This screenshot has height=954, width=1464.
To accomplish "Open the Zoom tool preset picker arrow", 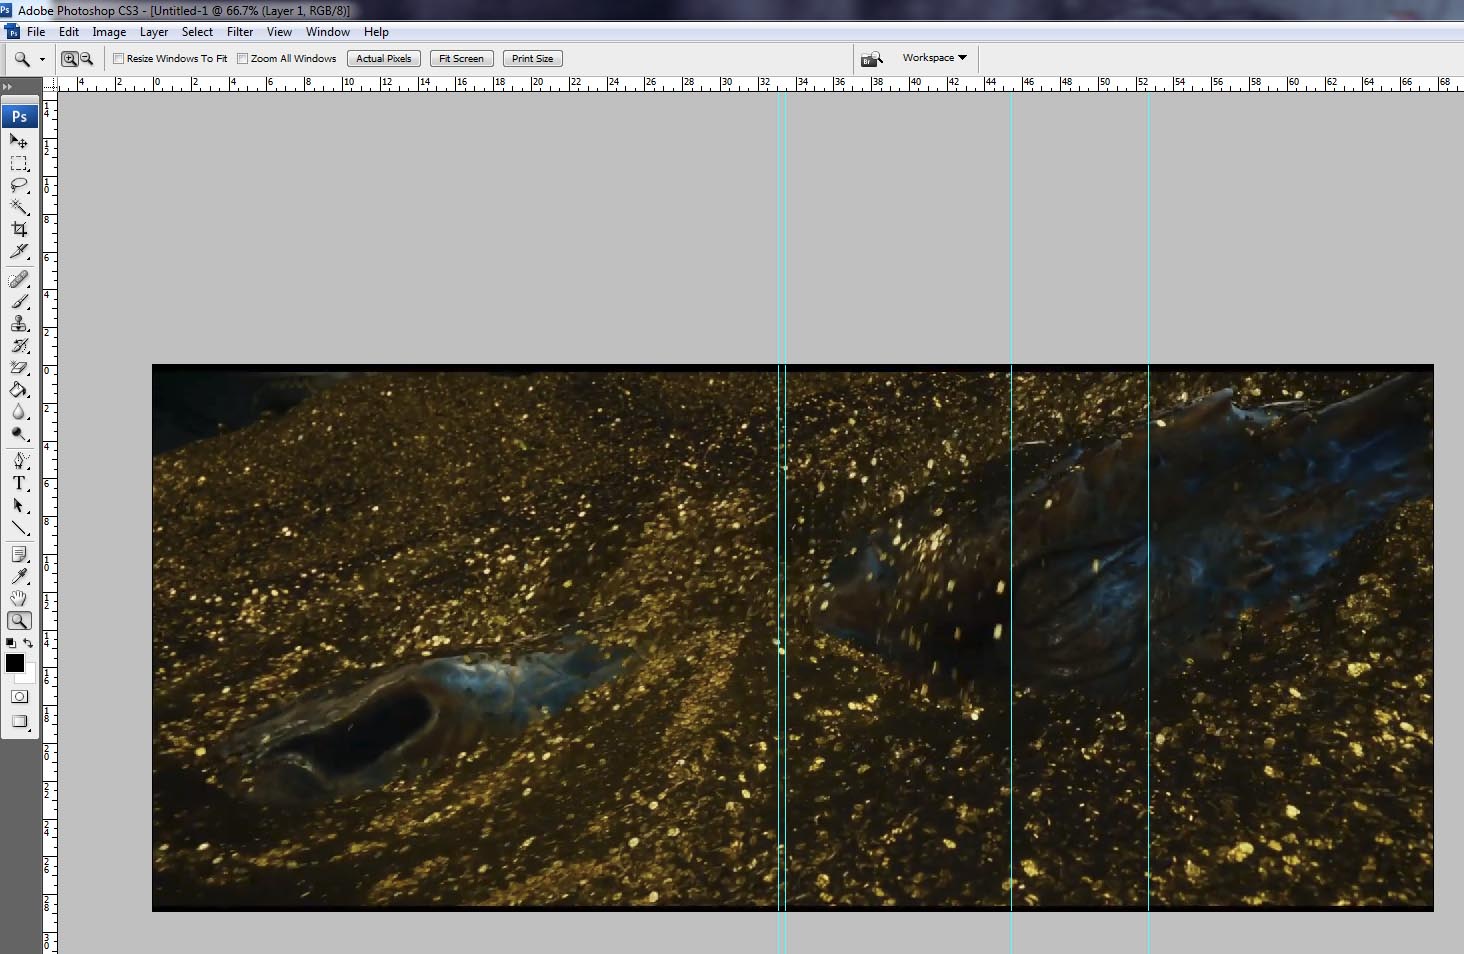I will (42, 60).
